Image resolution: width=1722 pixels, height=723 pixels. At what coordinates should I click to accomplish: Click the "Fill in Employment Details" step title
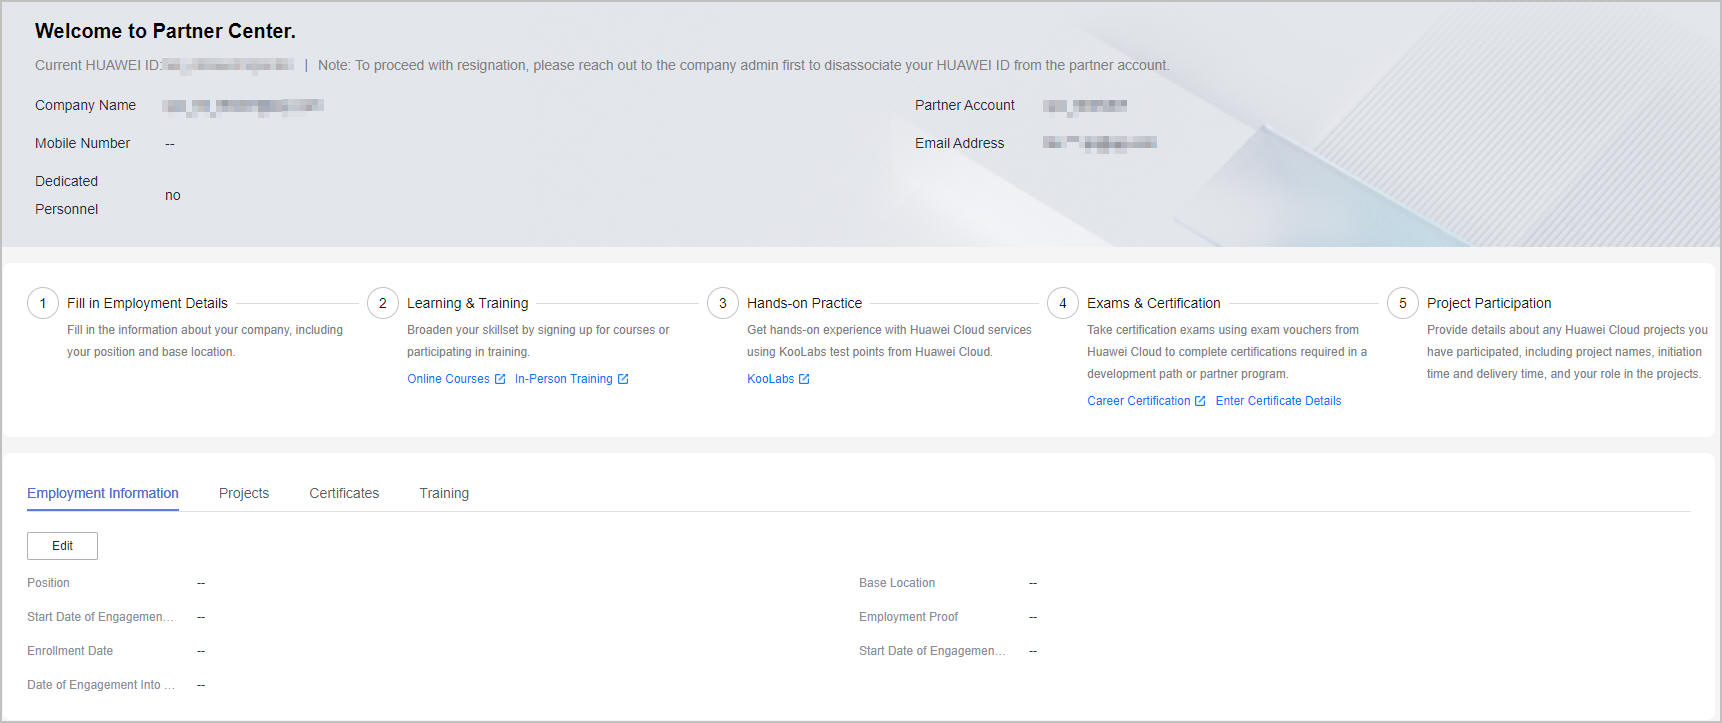147,303
